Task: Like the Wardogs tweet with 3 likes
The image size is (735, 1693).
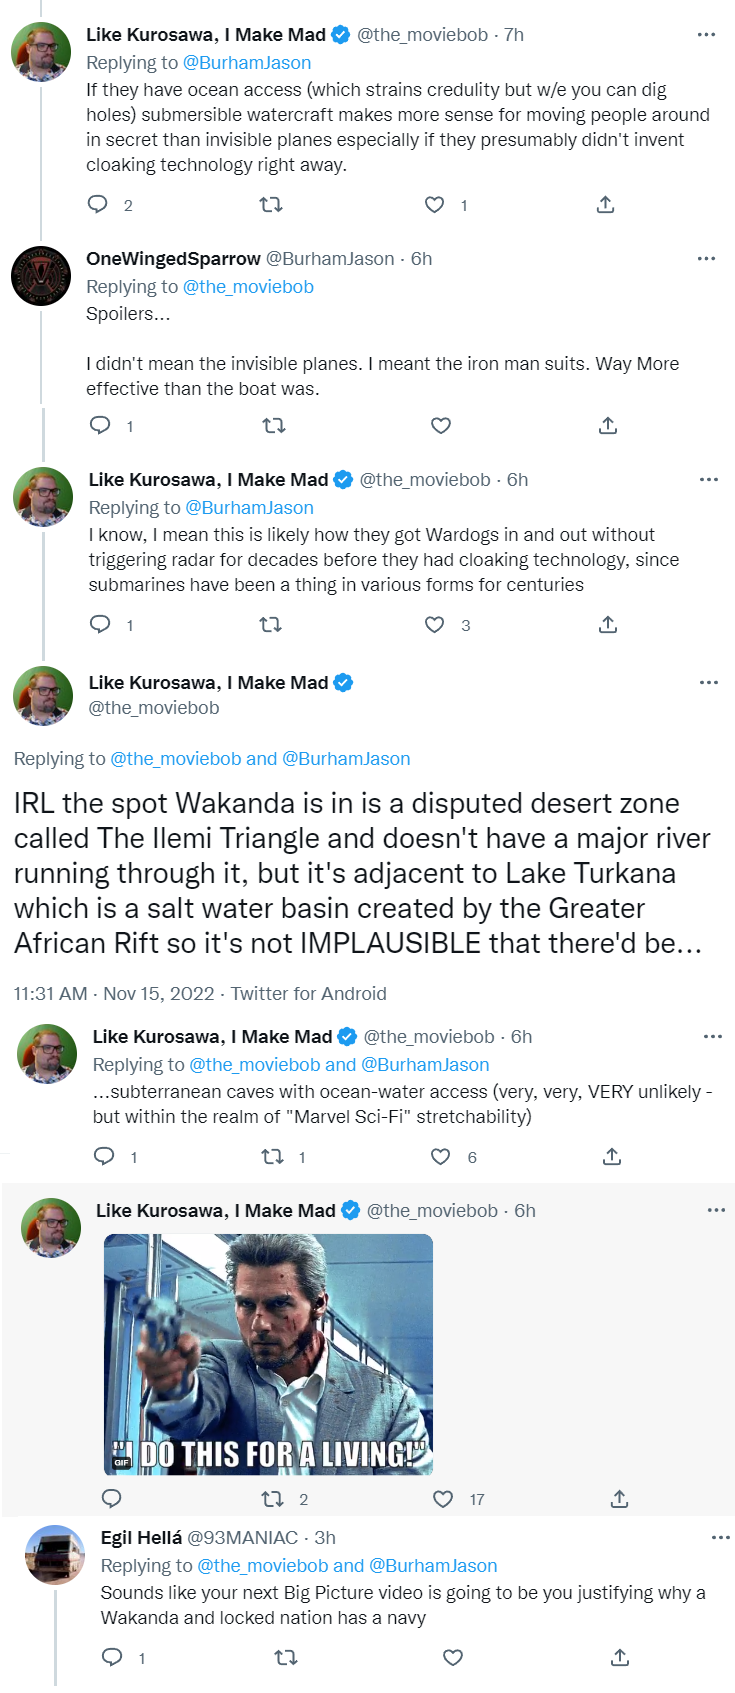Action: (435, 625)
